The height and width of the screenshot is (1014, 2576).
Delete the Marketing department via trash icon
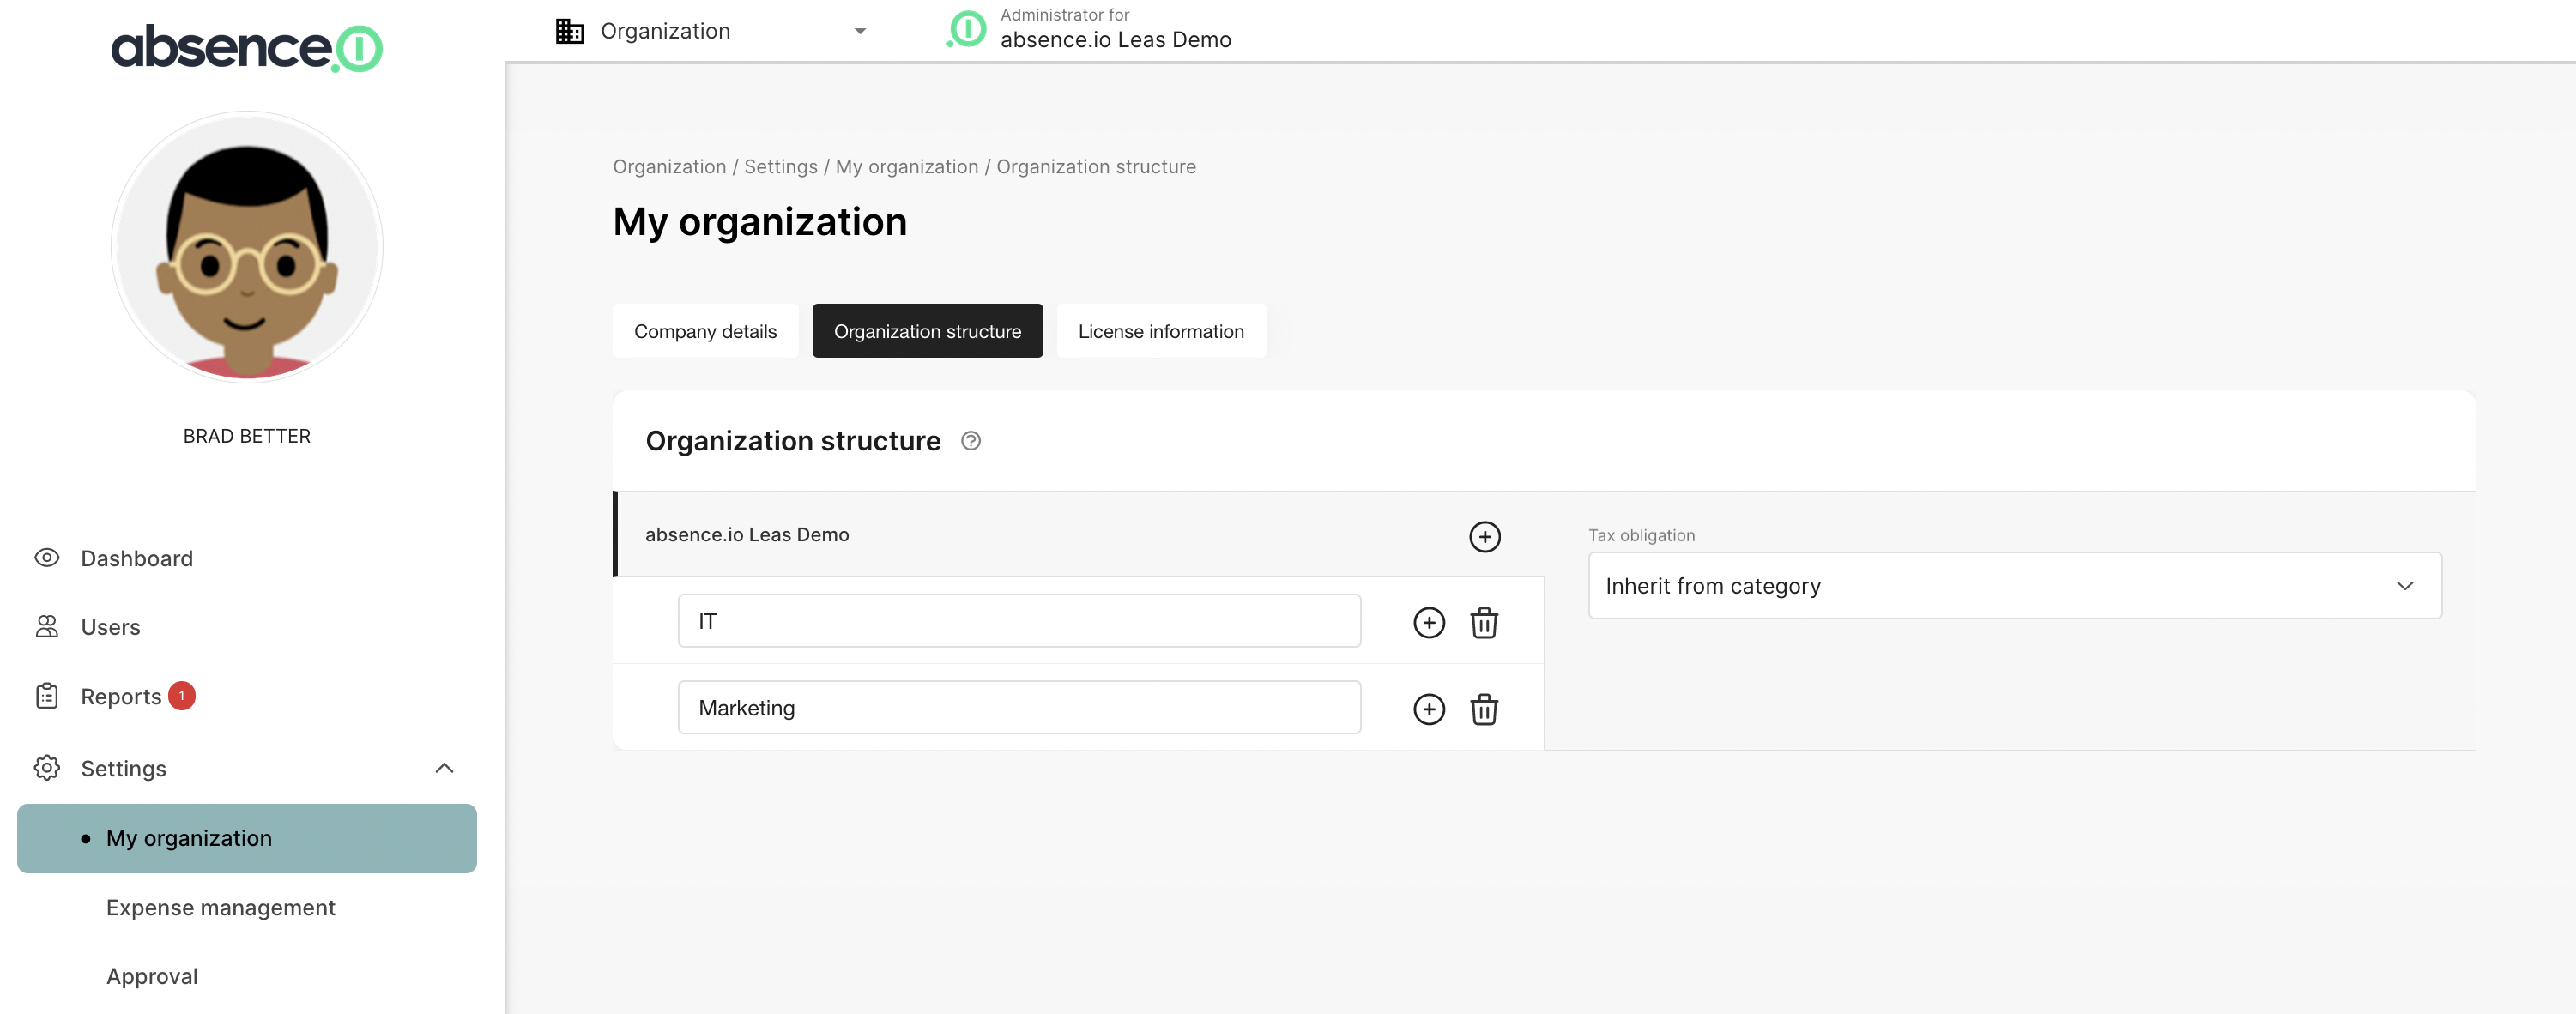coord(1484,709)
